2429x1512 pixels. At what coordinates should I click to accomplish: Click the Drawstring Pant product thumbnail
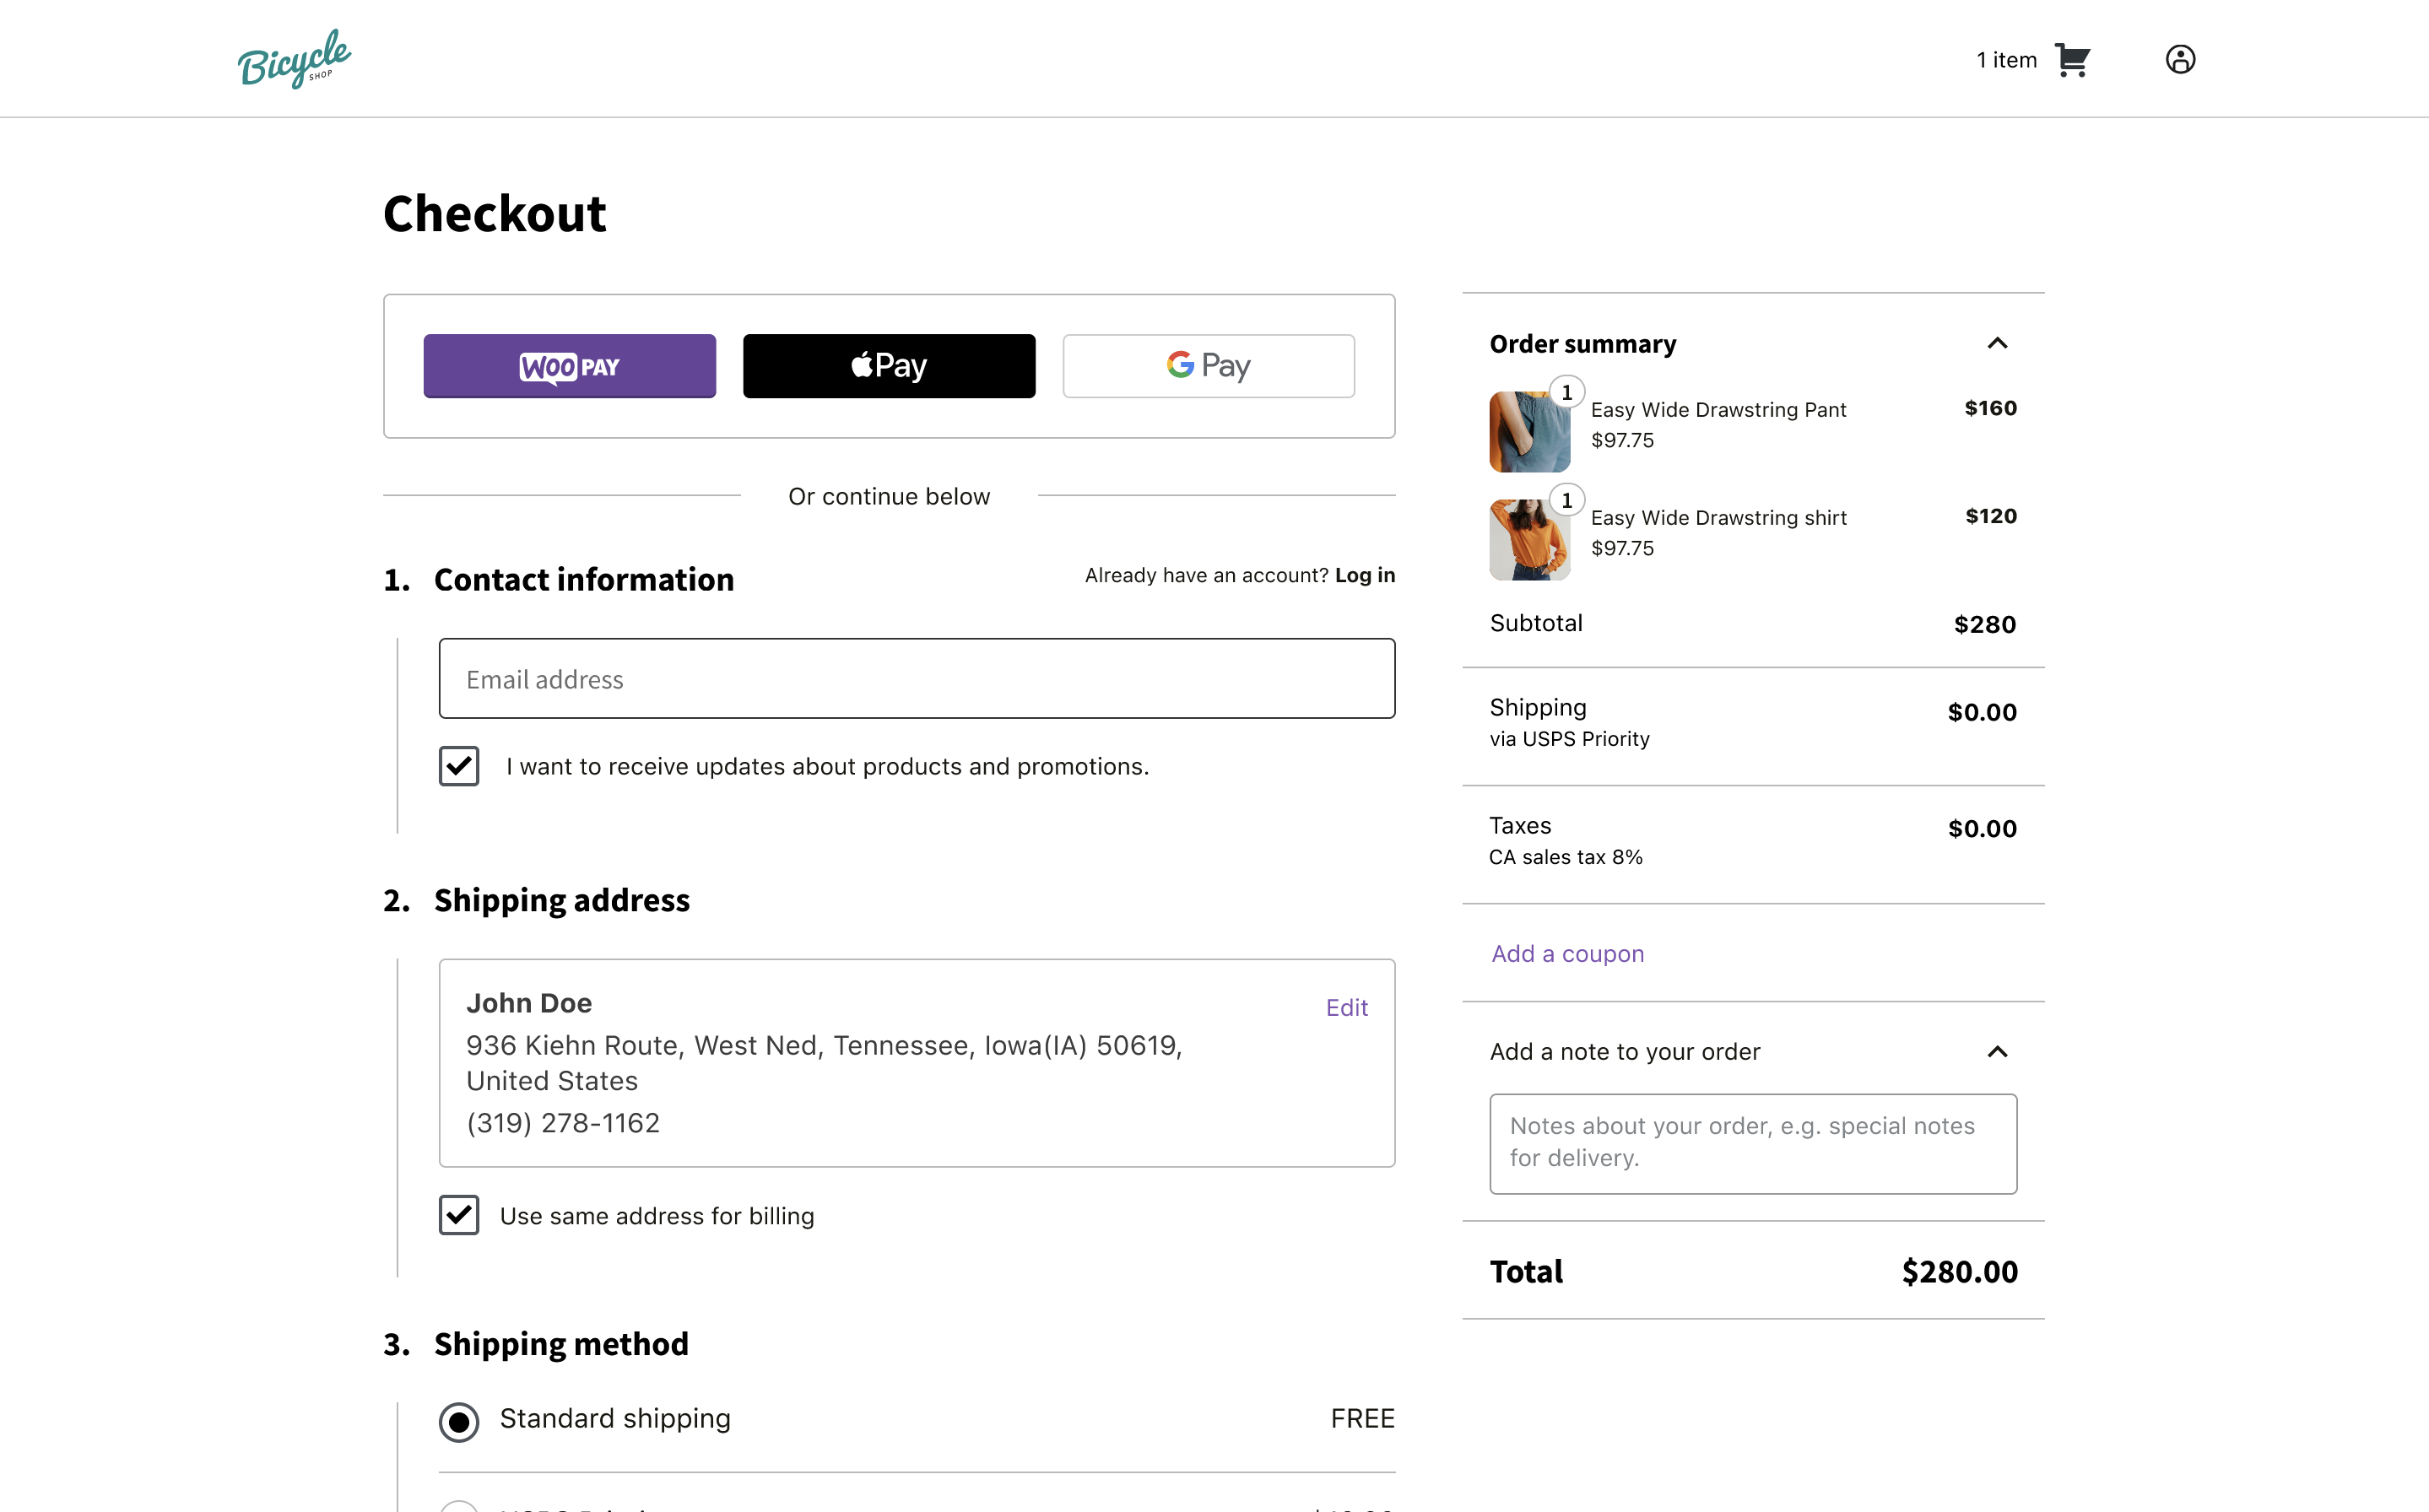pyautogui.click(x=1528, y=434)
